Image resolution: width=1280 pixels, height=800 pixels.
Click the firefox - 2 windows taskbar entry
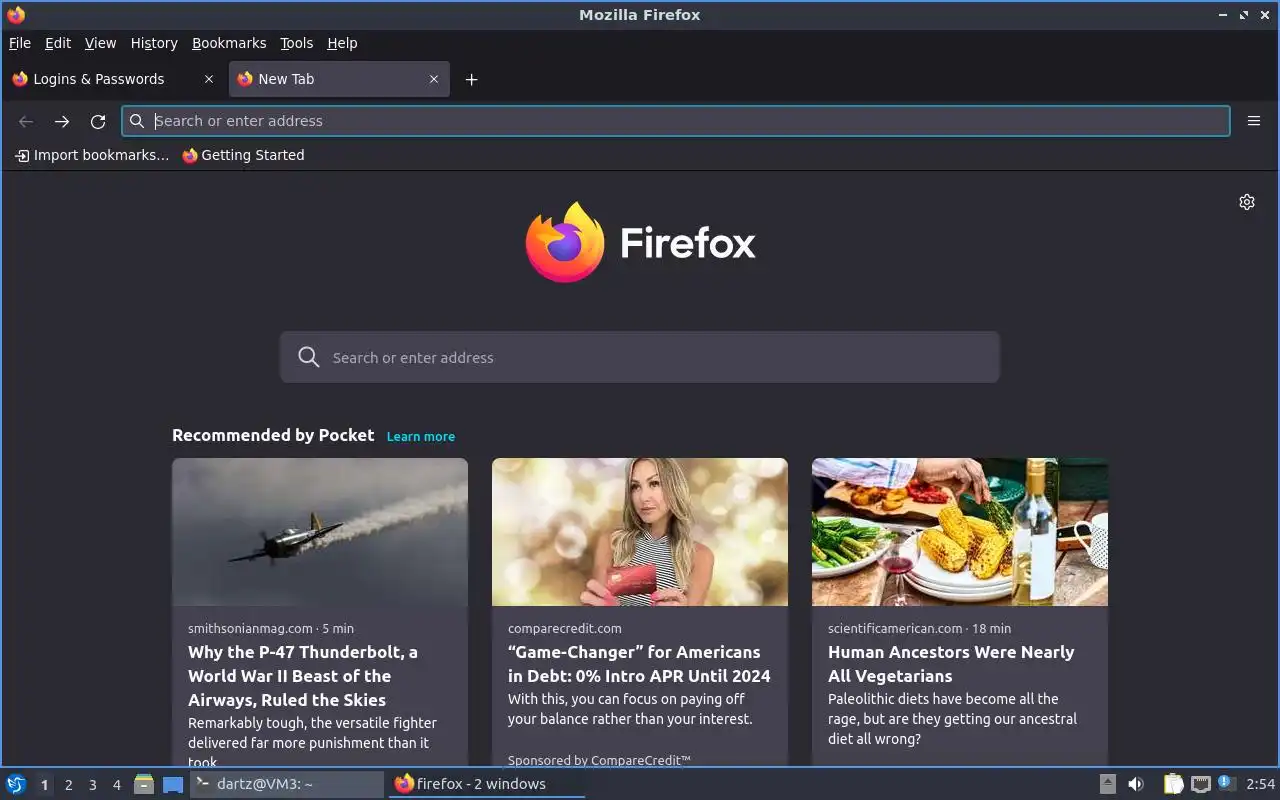pos(487,784)
